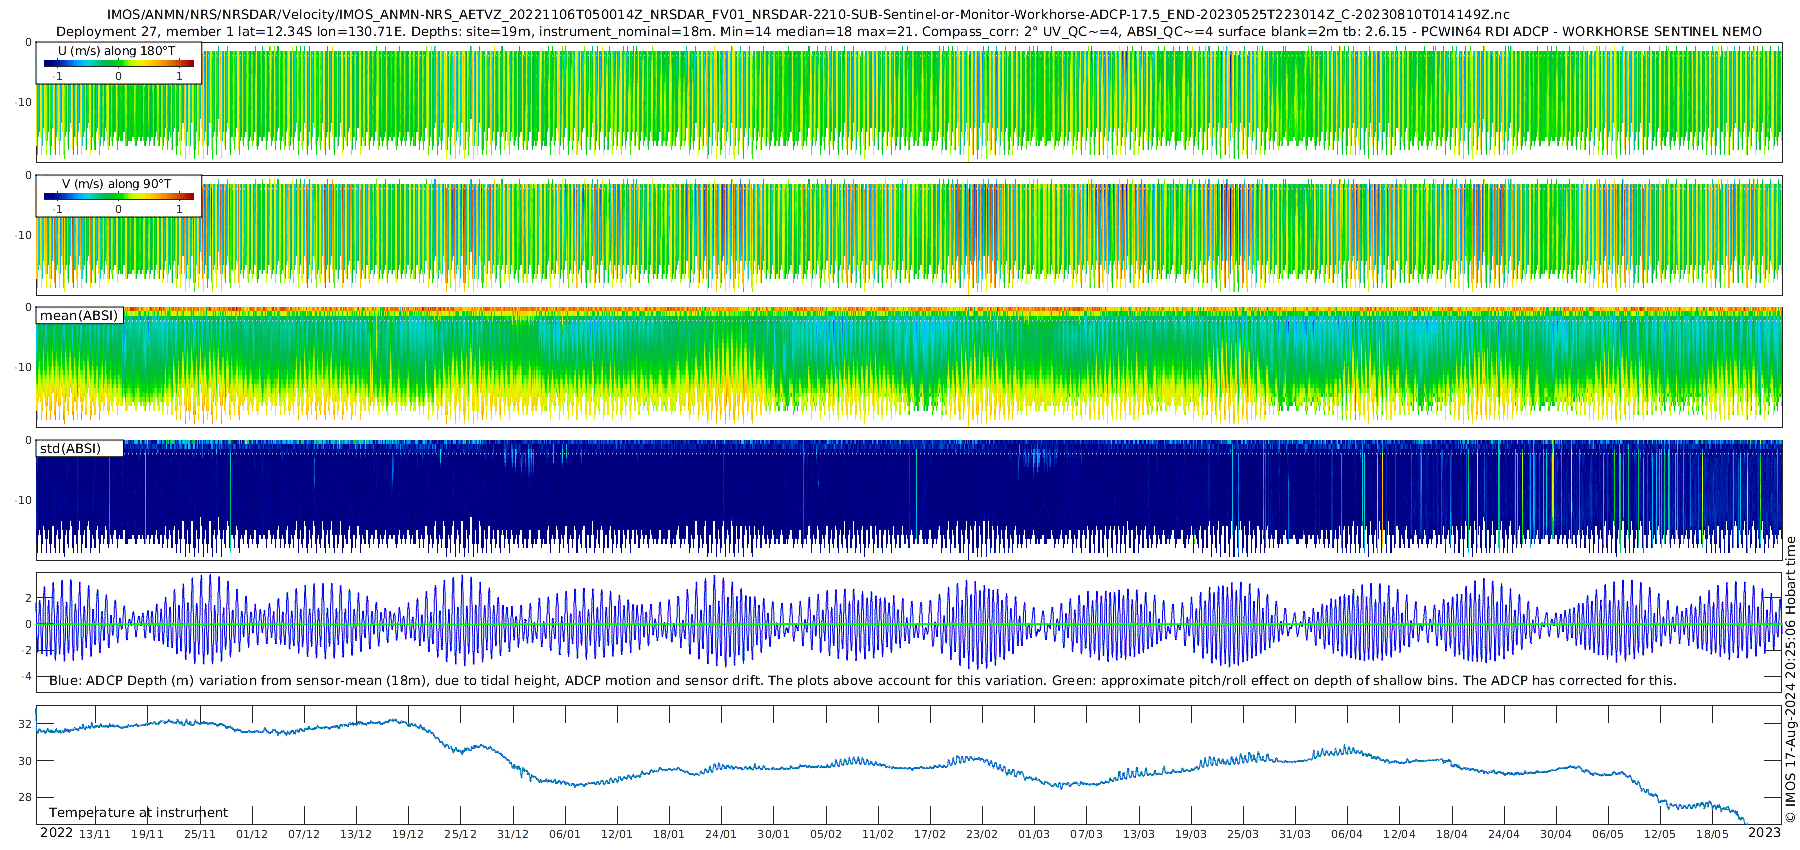Click the 07/03 date tick label
Screen dimensions: 1800x850
tap(1087, 834)
